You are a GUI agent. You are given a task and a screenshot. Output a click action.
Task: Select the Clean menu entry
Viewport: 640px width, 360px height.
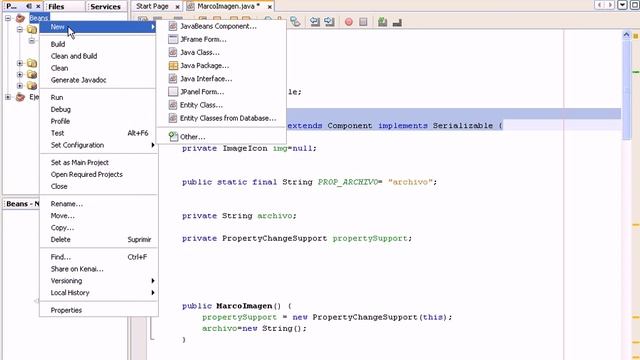point(98,68)
